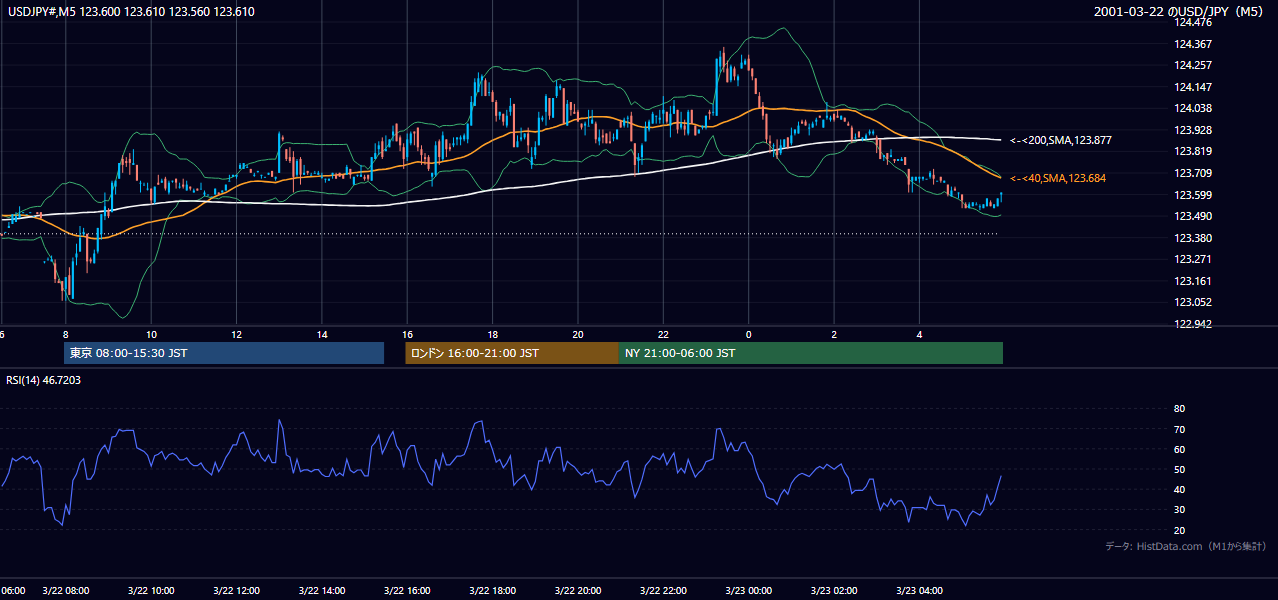Click the RSI 60 level label
This screenshot has width=1278, height=600.
1179,449
